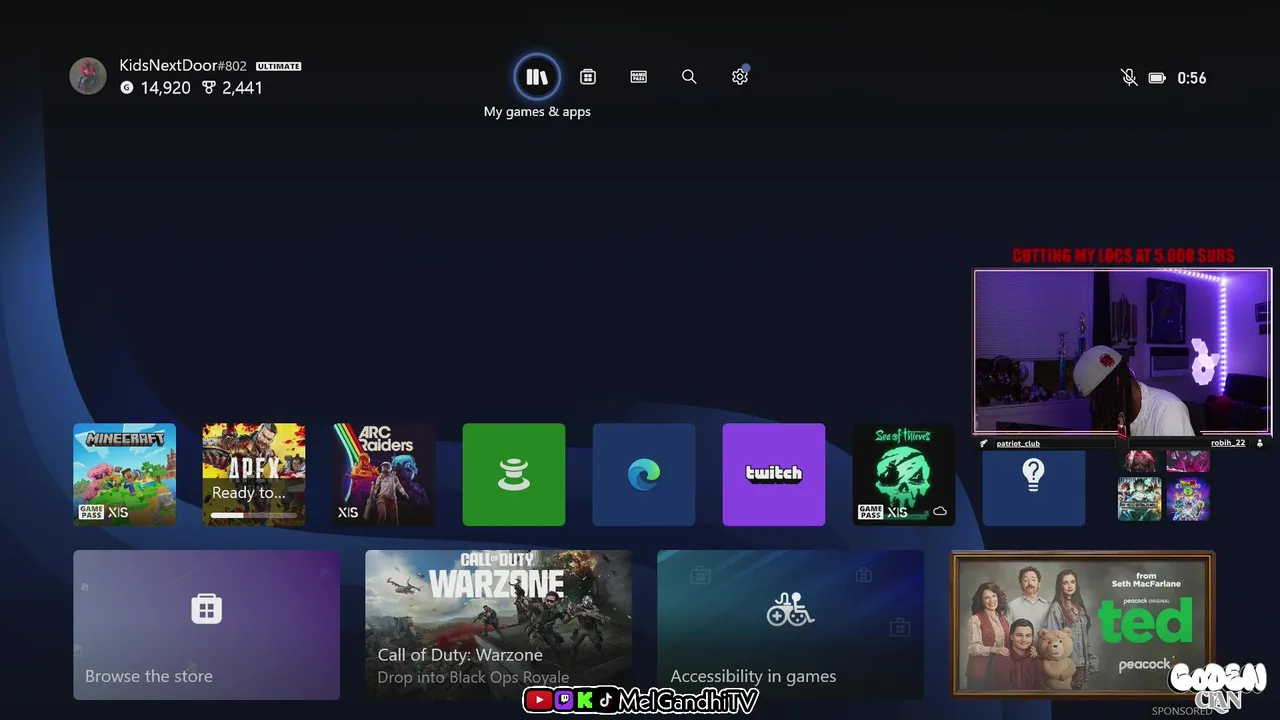Open the green Xbox Game Bar app tile
Screen dimensions: 1280x720
[x=514, y=474]
